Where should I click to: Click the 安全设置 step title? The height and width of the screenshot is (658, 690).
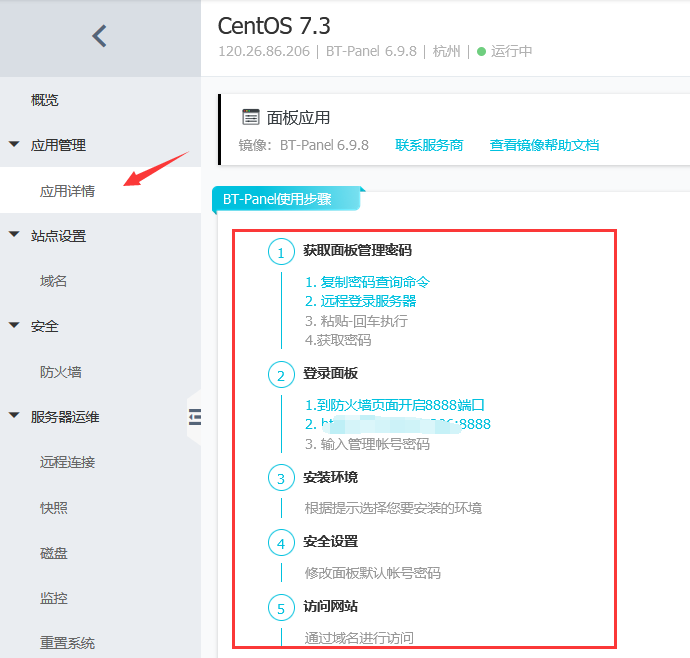[330, 541]
